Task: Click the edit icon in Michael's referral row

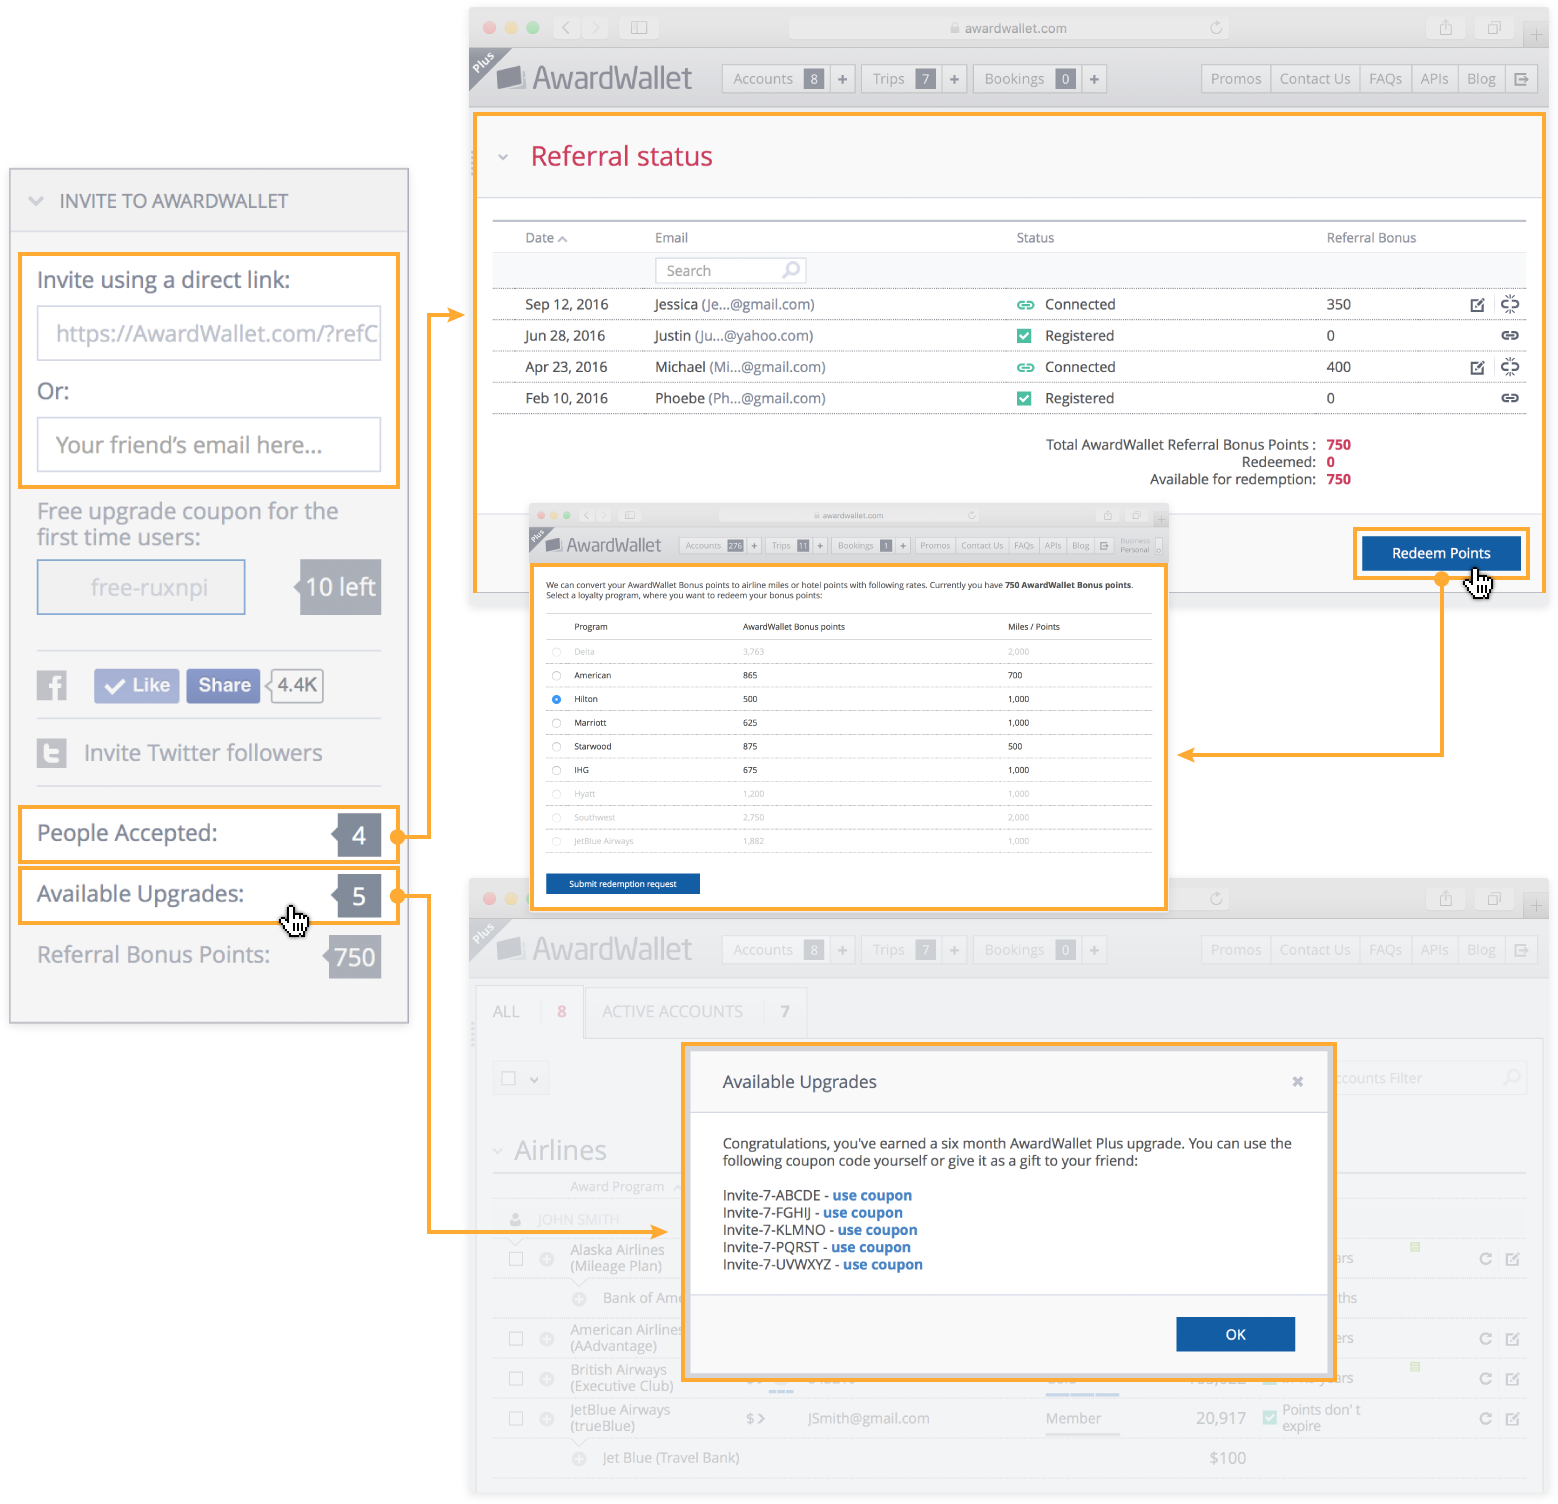Action: coord(1477,368)
